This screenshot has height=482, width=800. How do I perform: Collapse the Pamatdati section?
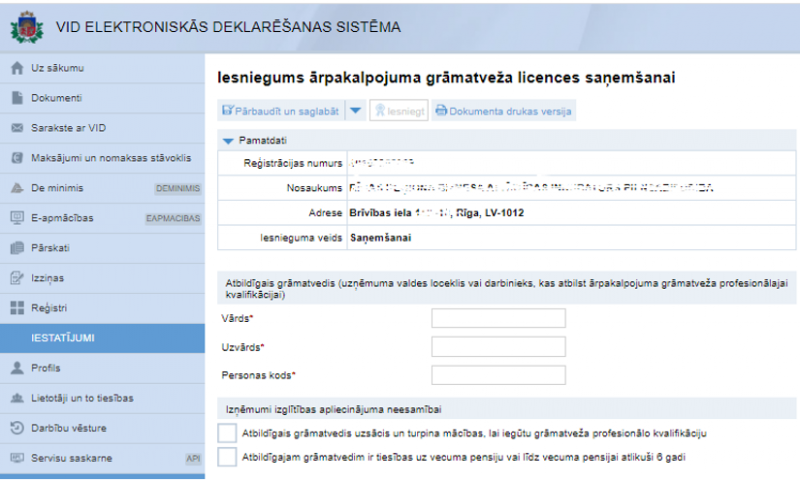pyautogui.click(x=228, y=141)
